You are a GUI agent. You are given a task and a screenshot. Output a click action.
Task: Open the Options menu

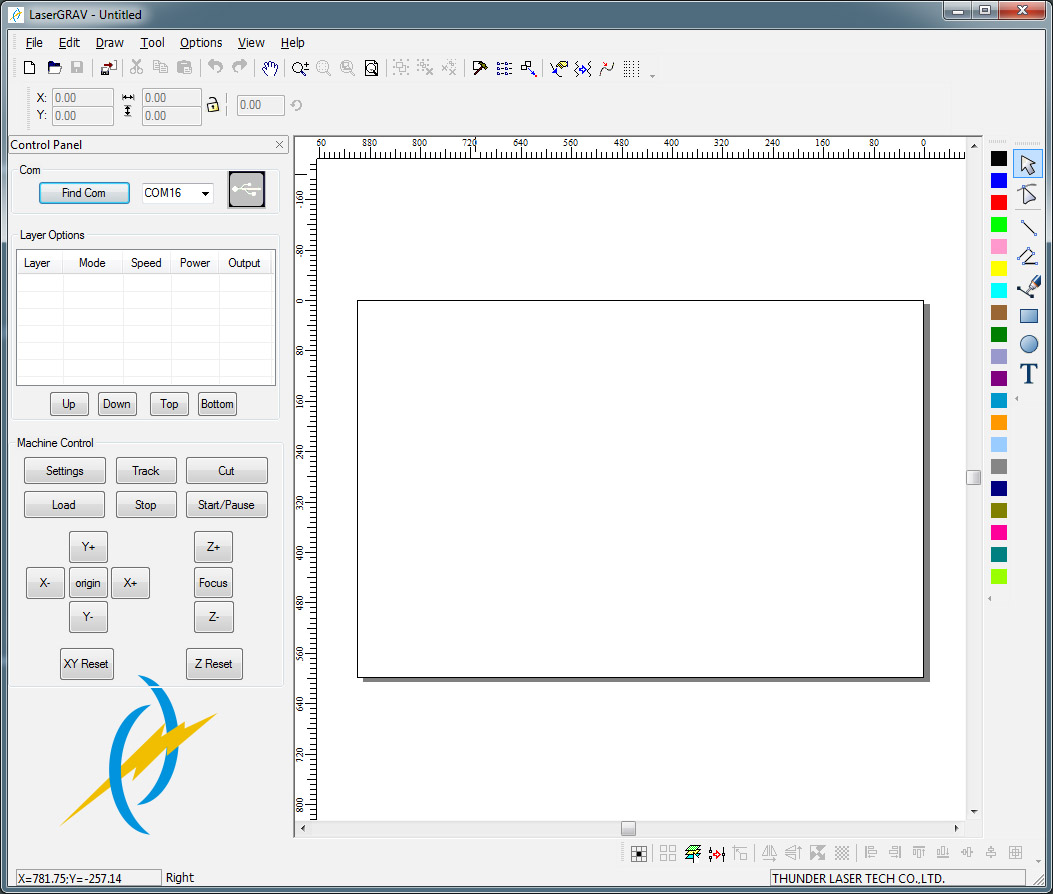point(201,43)
